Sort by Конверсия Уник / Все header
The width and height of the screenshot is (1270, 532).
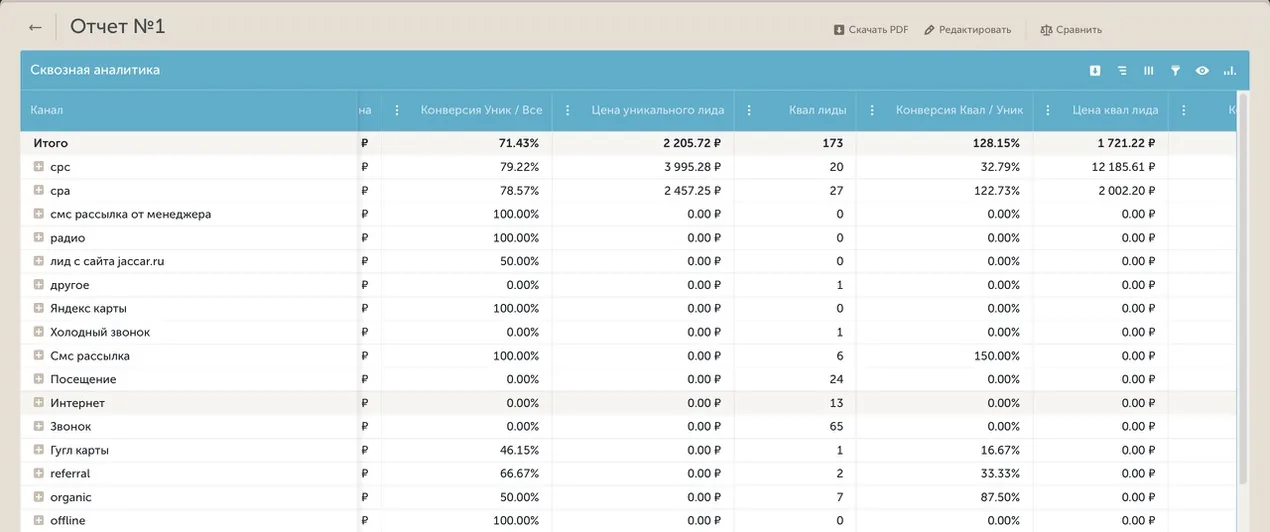point(481,111)
